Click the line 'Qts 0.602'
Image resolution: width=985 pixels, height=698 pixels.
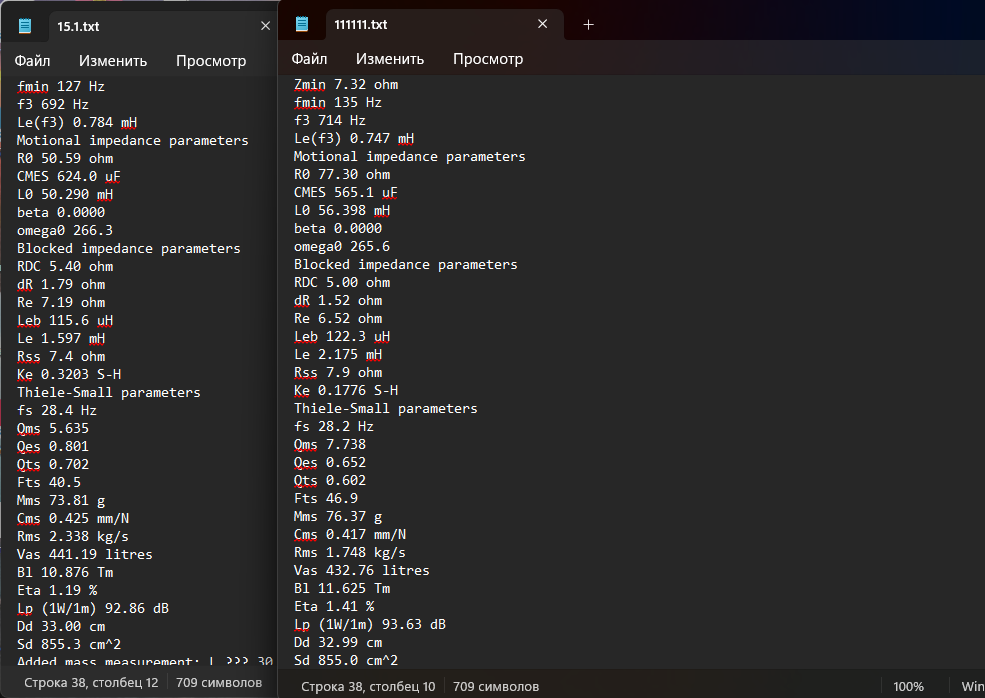pyautogui.click(x=330, y=481)
